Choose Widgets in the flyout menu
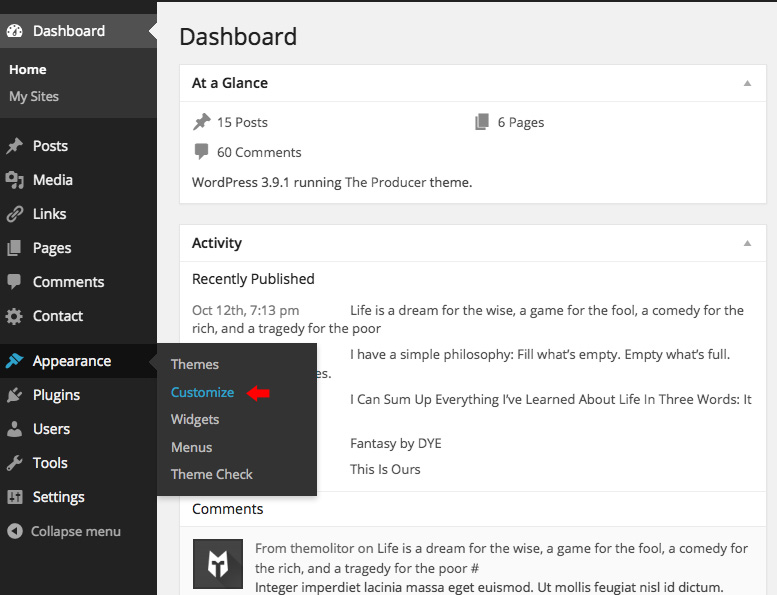The width and height of the screenshot is (777, 595). pyautogui.click(x=195, y=420)
